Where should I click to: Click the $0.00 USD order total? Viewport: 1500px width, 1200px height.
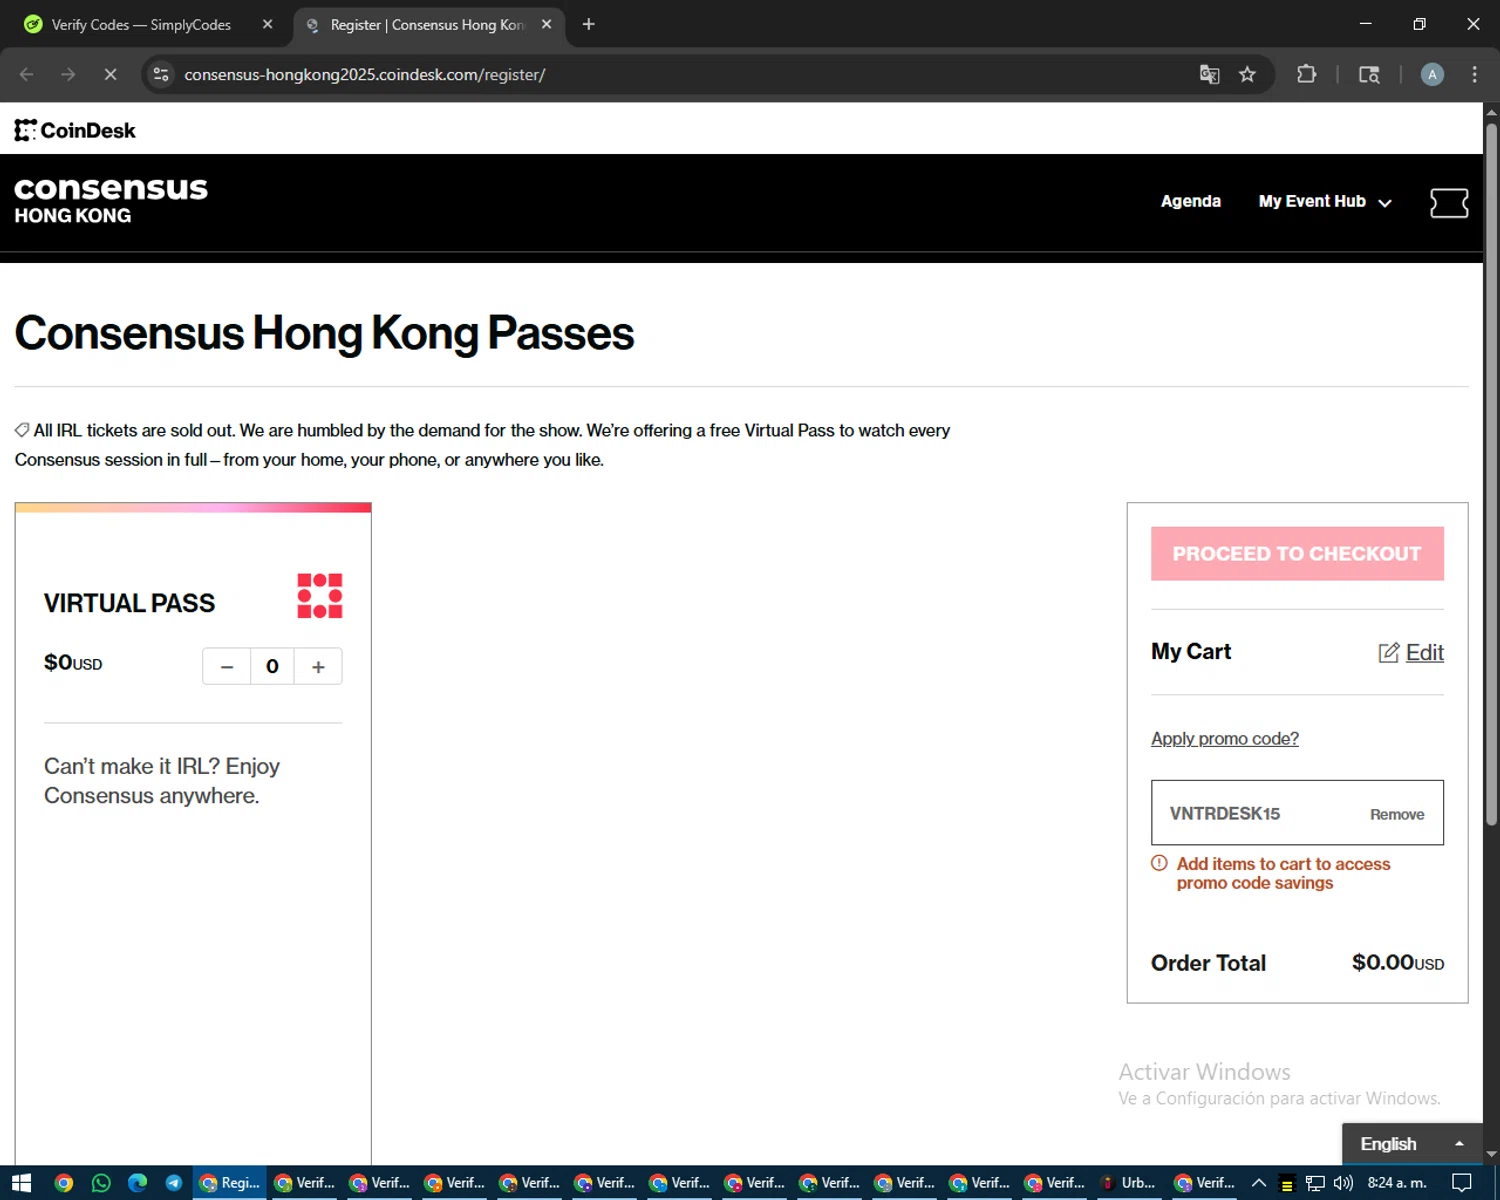coord(1397,962)
